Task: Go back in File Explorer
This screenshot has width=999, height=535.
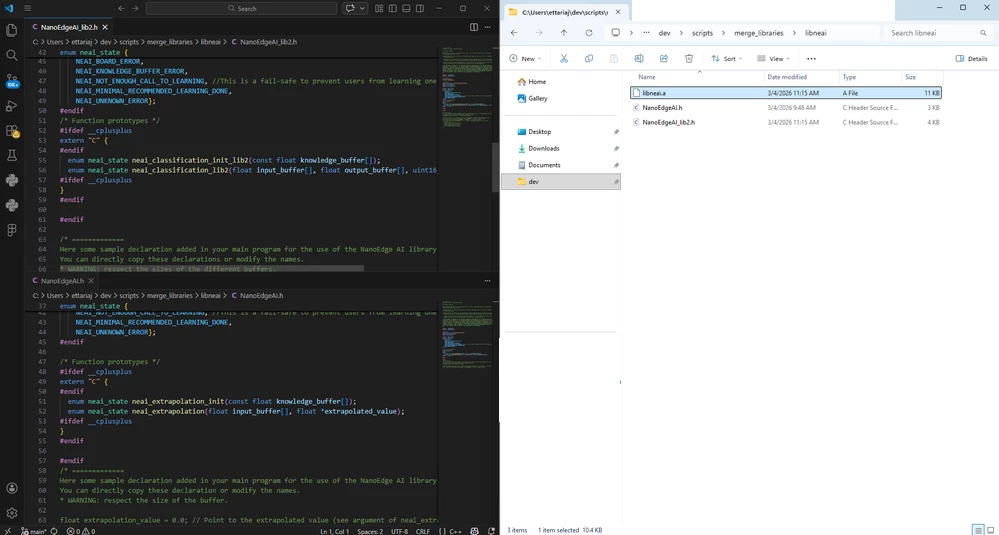Action: [x=514, y=32]
